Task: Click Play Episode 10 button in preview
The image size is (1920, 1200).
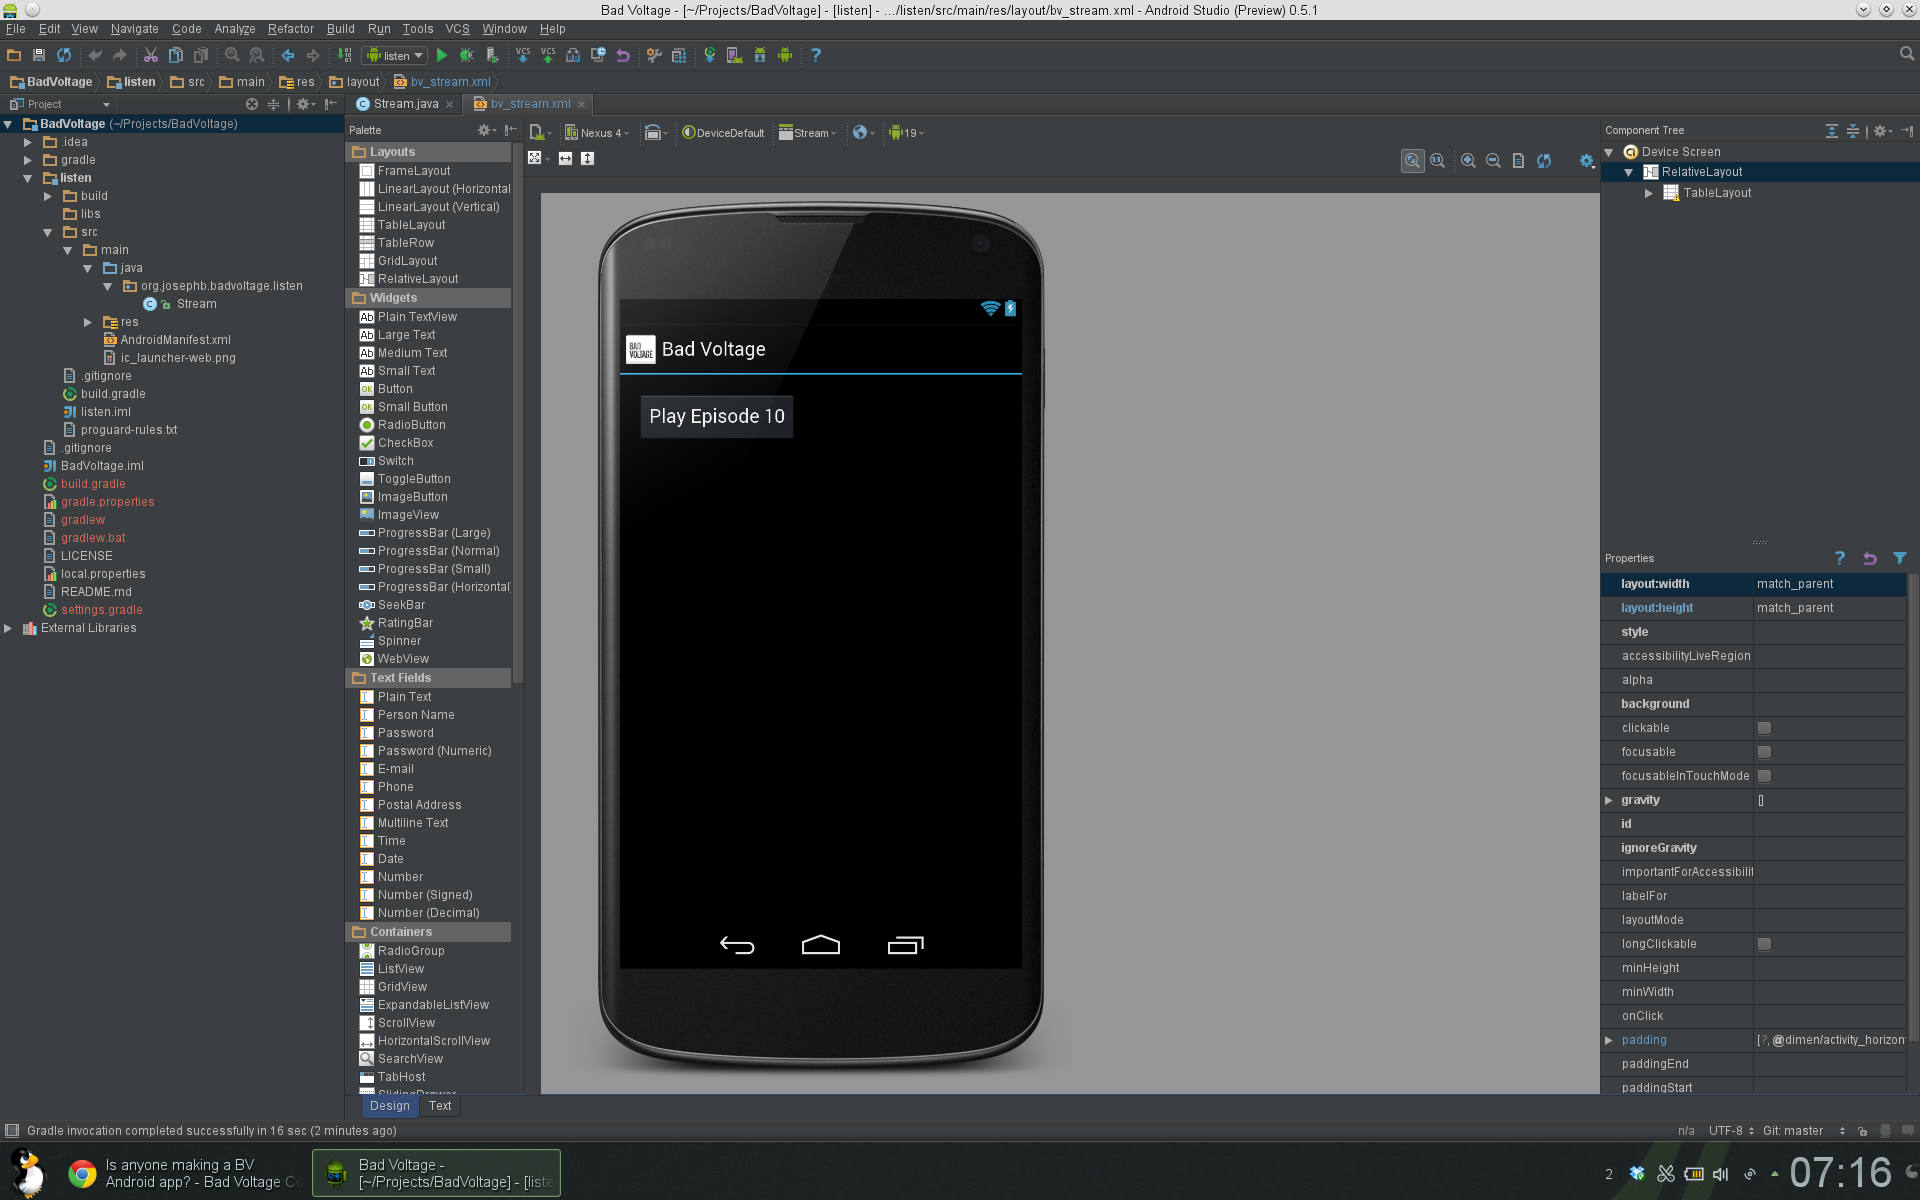Action: tap(717, 416)
